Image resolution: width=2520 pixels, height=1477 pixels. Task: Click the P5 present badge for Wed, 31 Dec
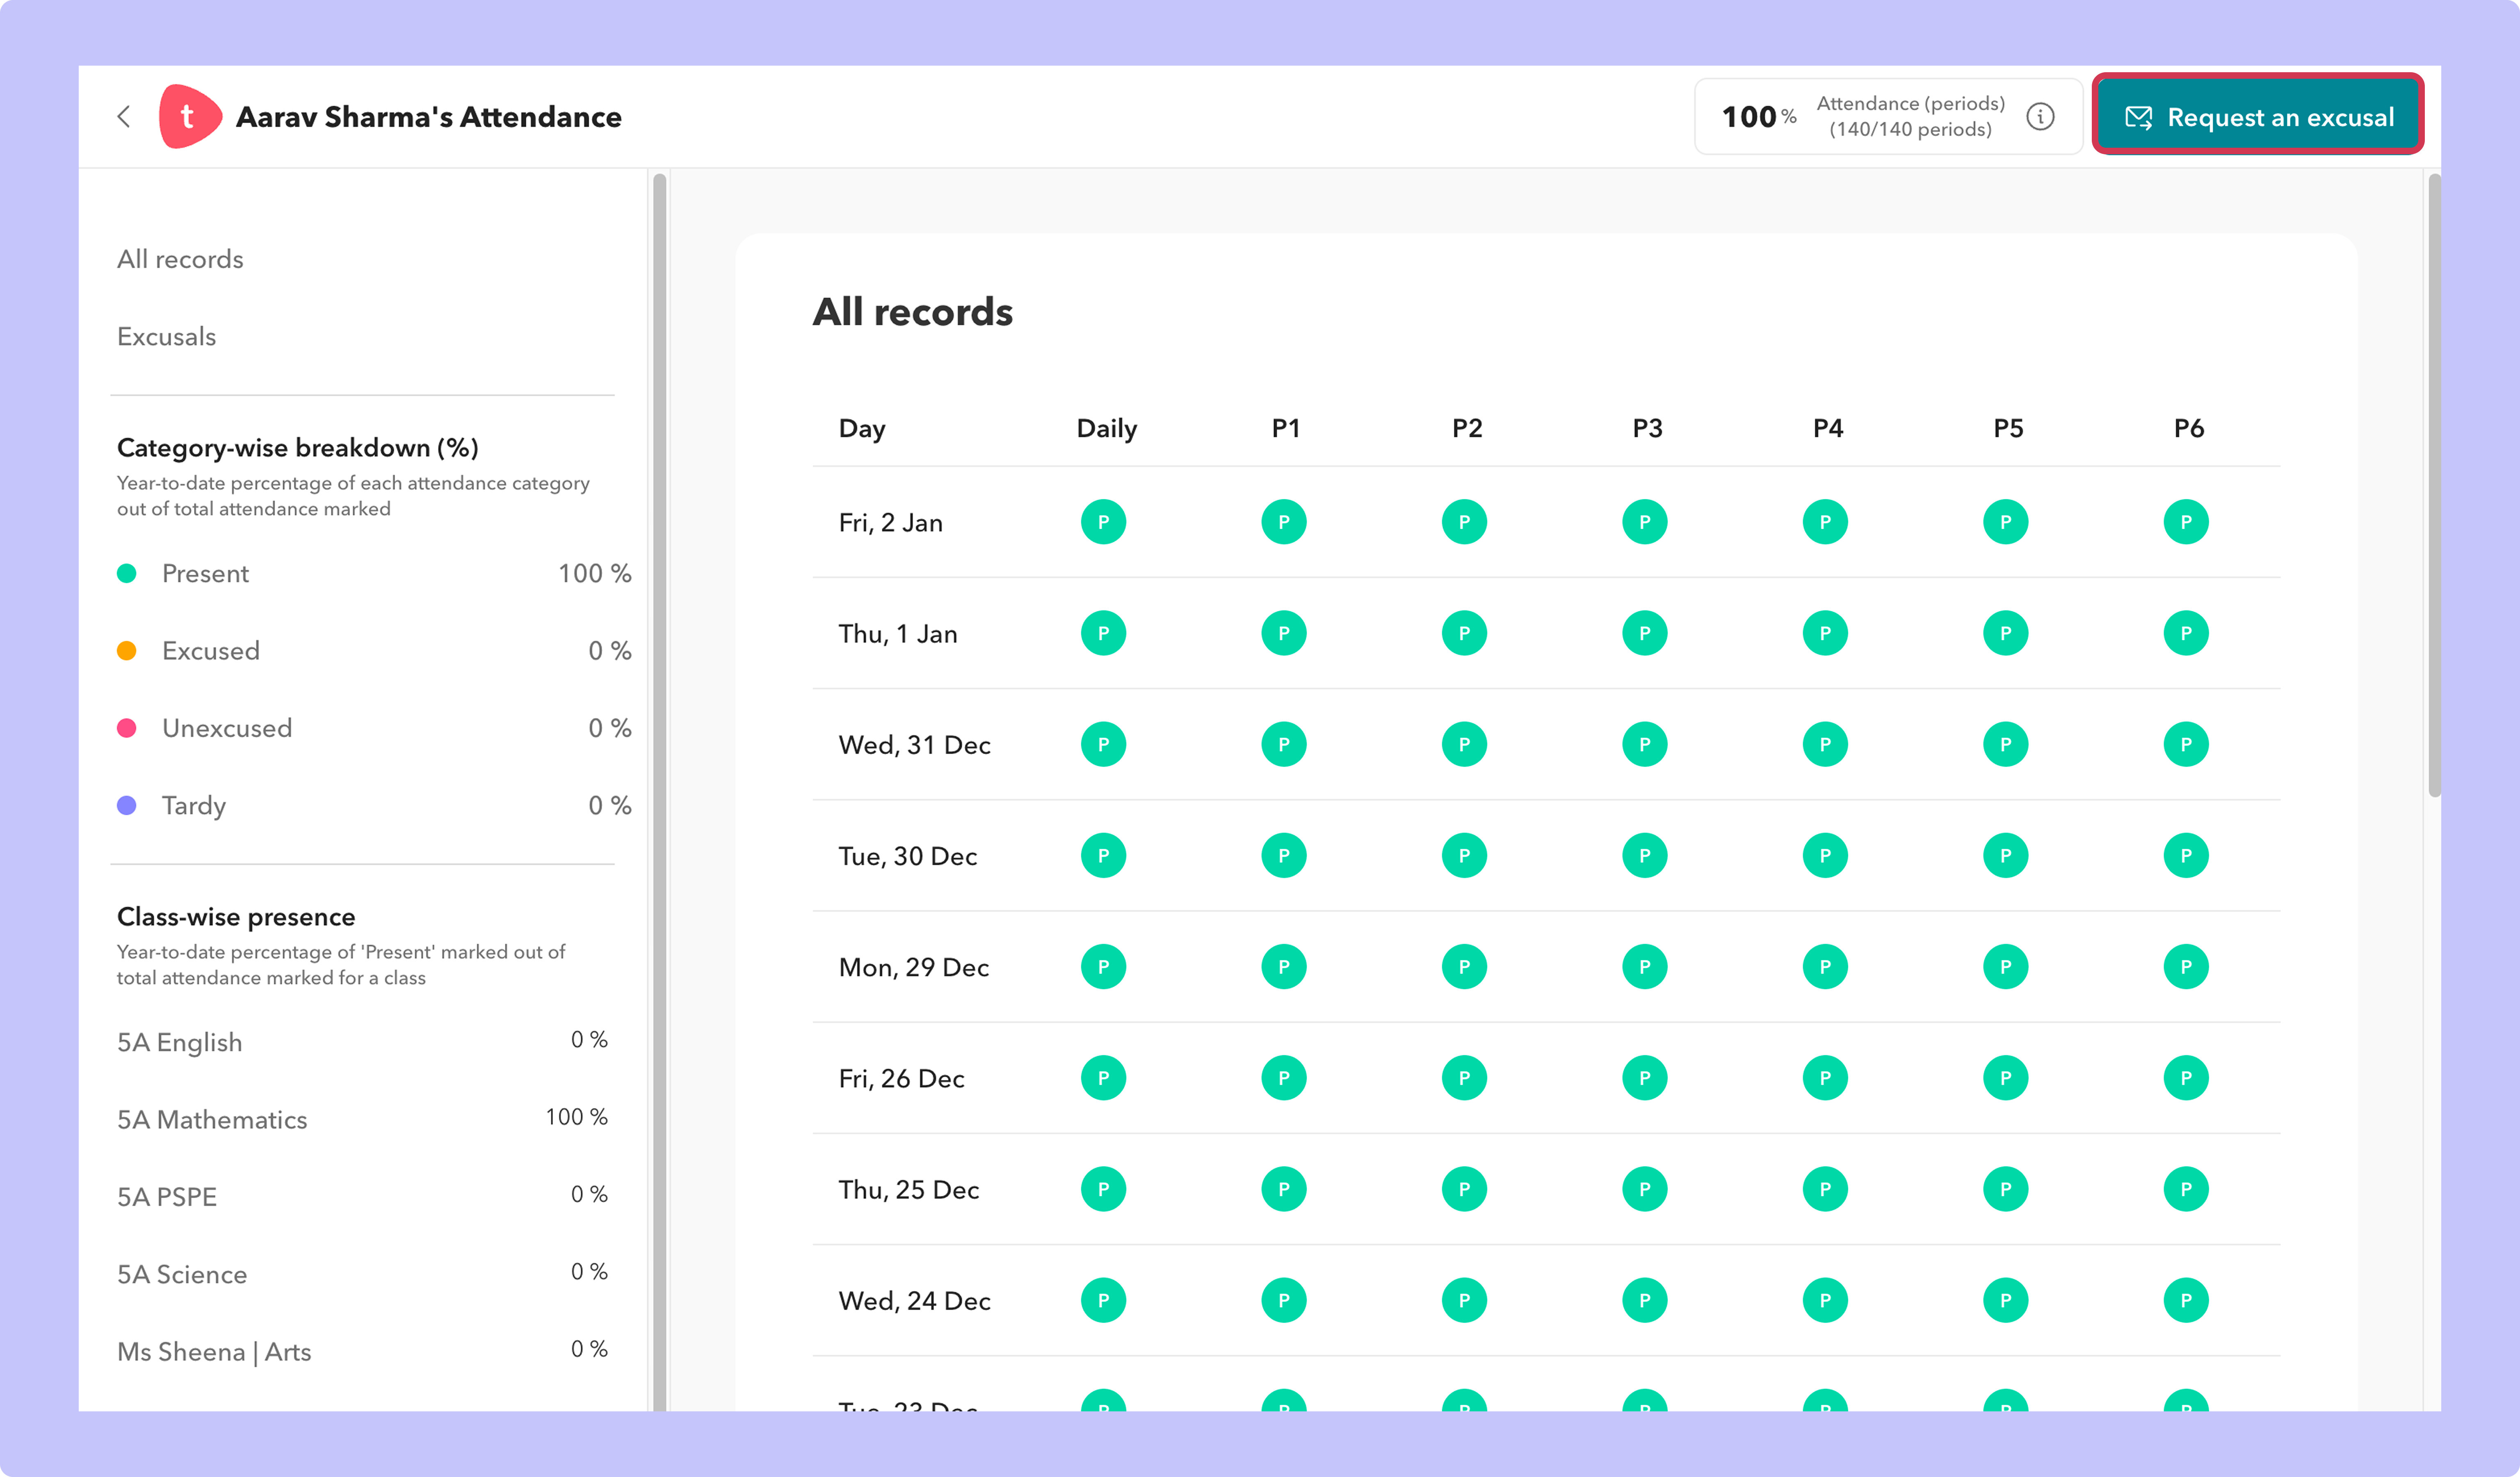coord(2006,744)
